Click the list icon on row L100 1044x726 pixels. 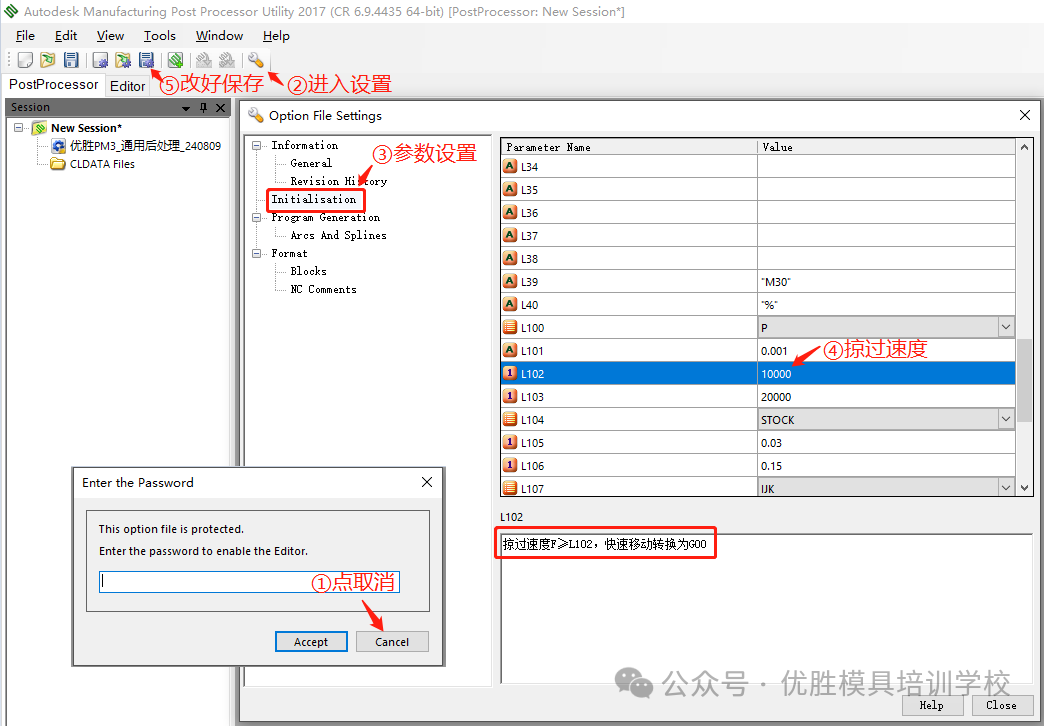(x=510, y=327)
